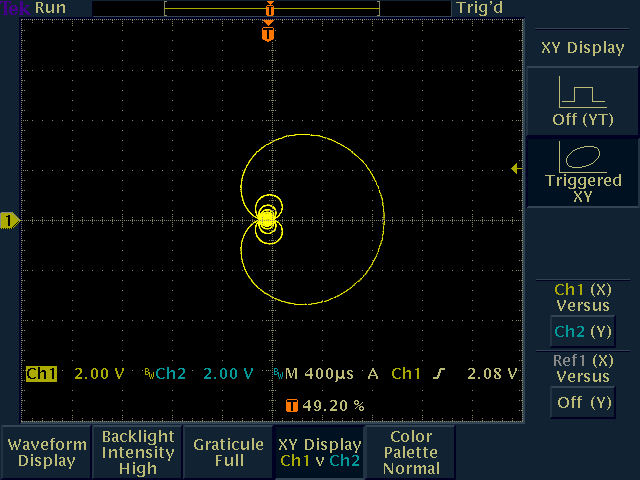Click the record view bar at top
This screenshot has width=640, height=480.
click(272, 8)
